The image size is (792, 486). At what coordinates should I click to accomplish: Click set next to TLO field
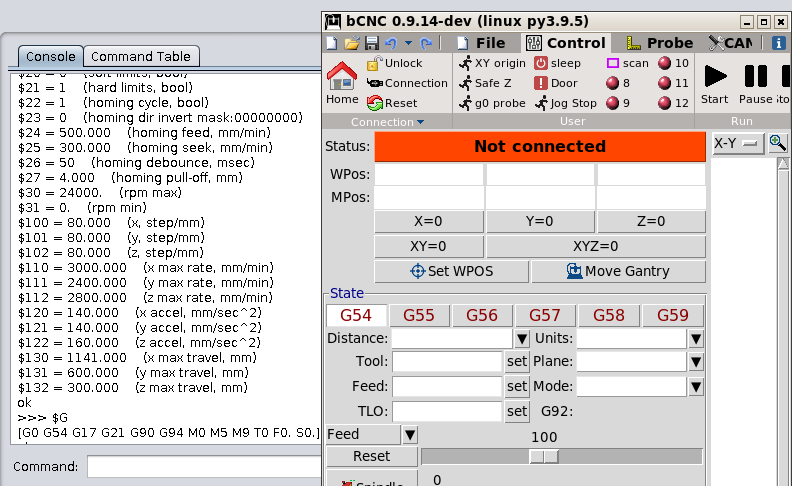517,411
